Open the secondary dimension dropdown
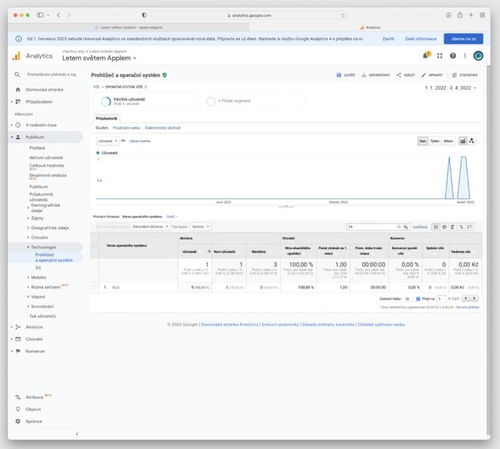 tap(150, 227)
